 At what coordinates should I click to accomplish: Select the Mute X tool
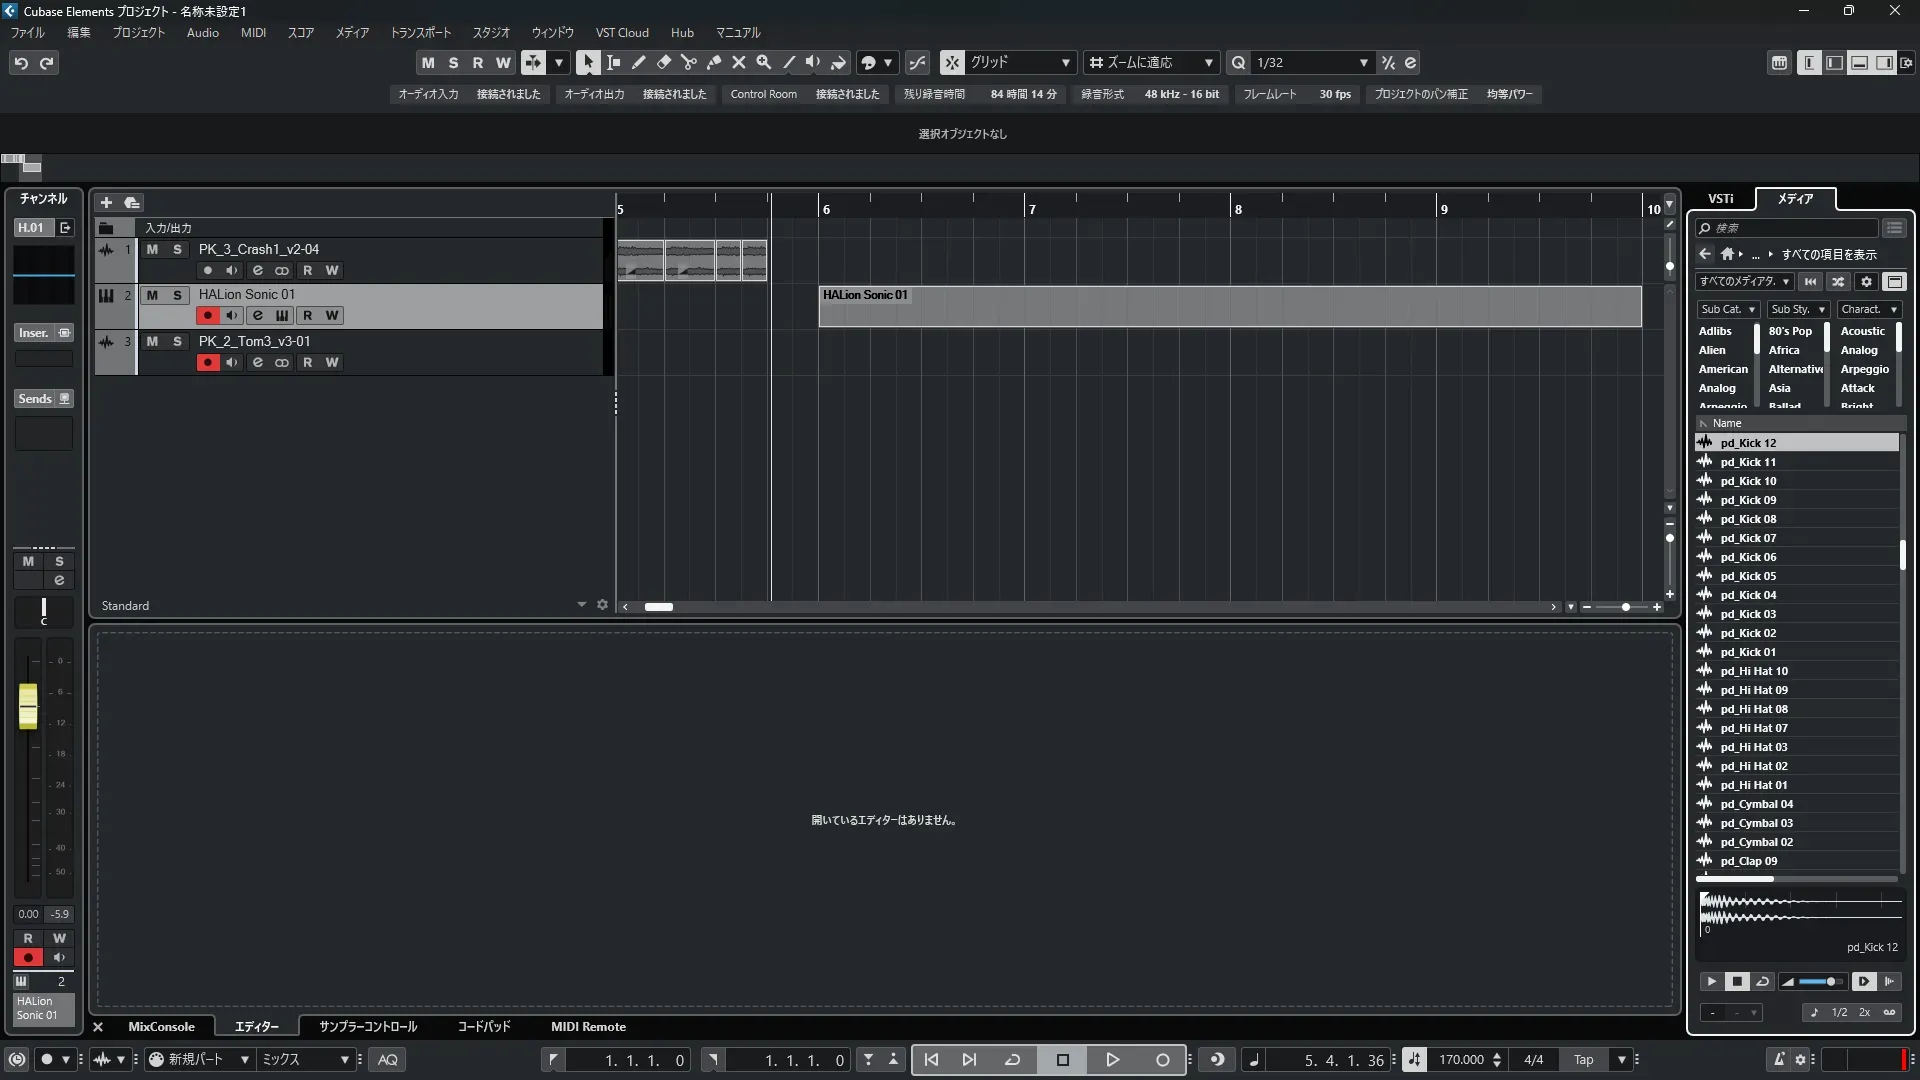738,62
